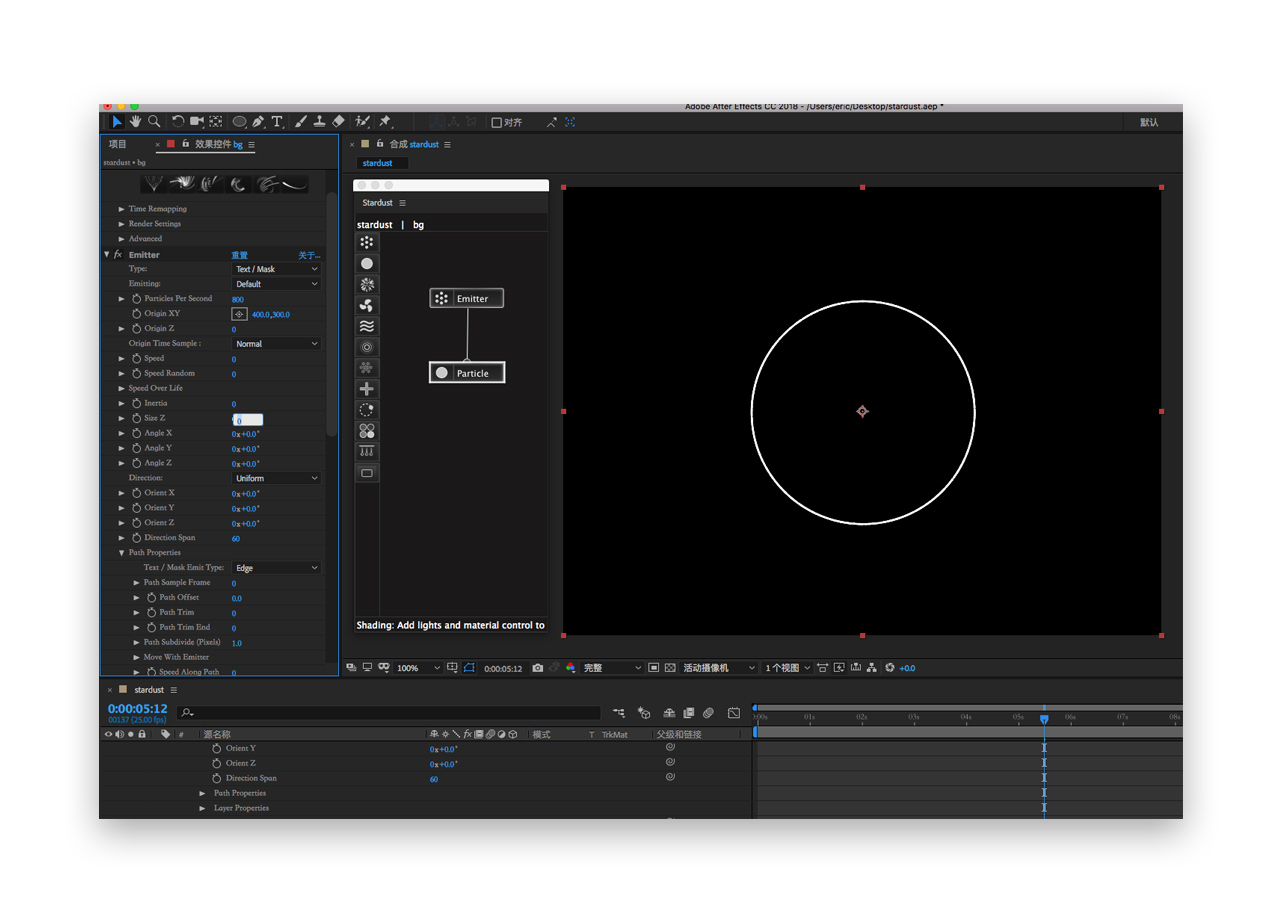Select the Particle node in Stardust graph
Image resolution: width=1280 pixels, height=923 pixels.
467,372
